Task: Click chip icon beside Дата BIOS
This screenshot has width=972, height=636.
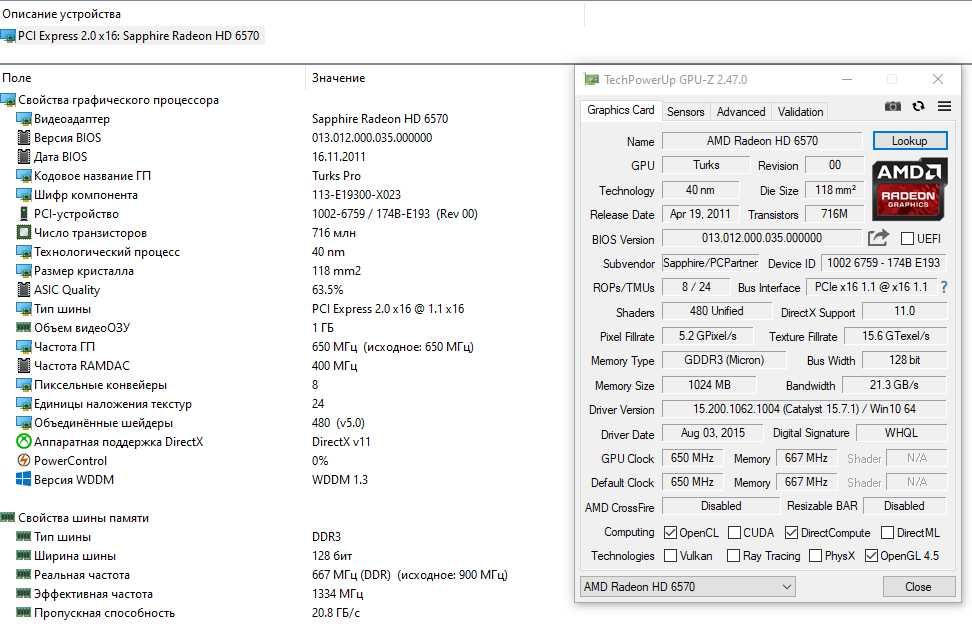Action: point(24,156)
